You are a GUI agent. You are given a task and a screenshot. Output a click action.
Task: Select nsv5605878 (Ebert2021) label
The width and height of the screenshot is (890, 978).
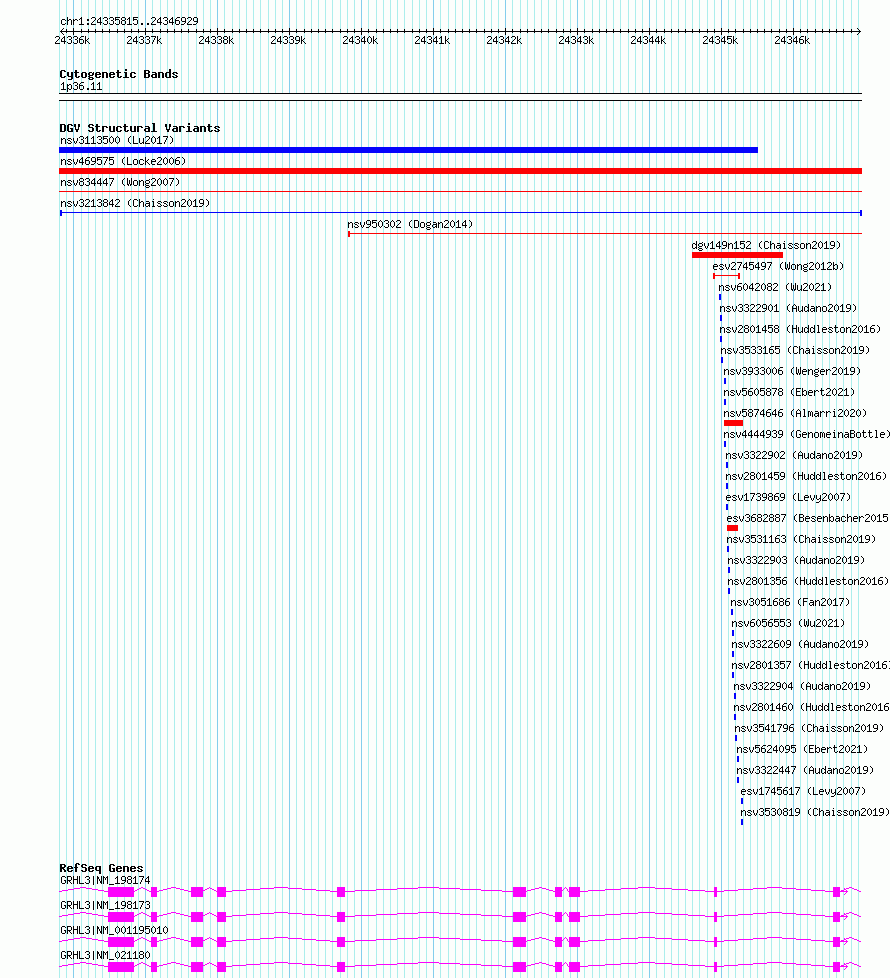pyautogui.click(x=788, y=392)
